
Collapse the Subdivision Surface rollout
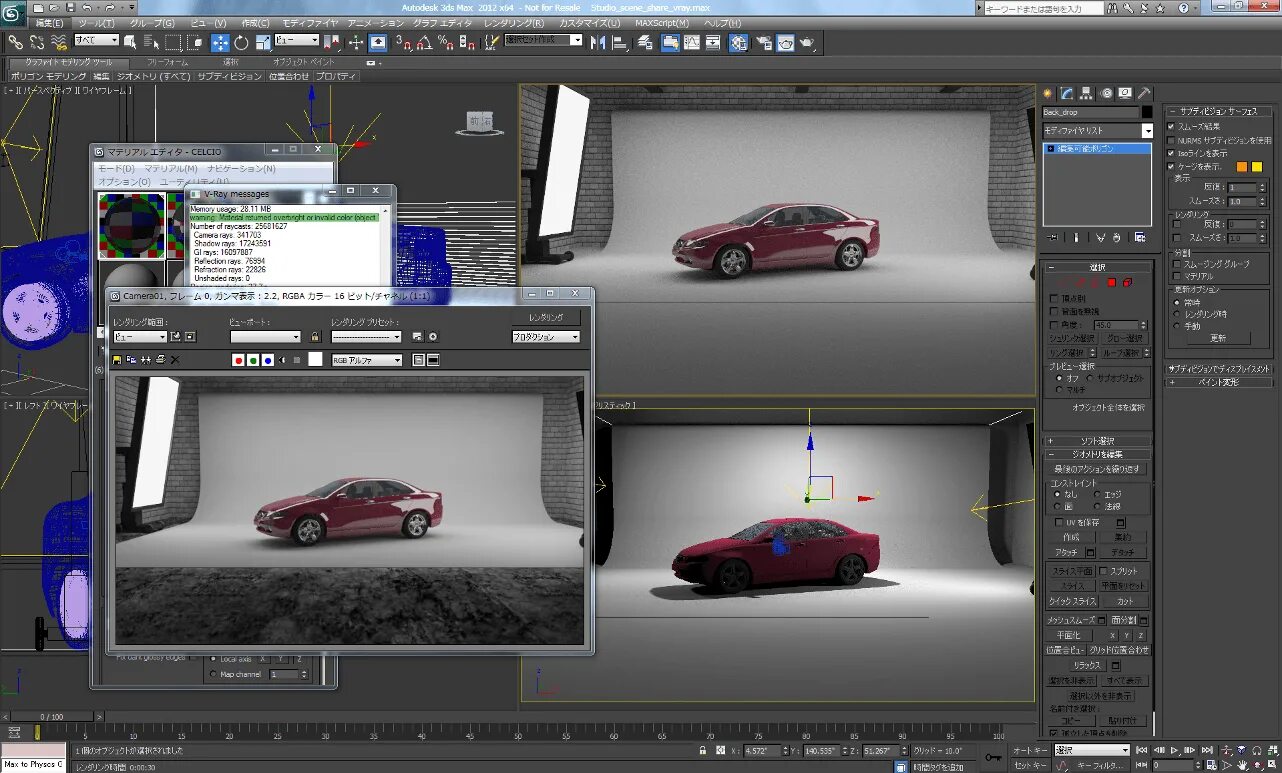1218,112
